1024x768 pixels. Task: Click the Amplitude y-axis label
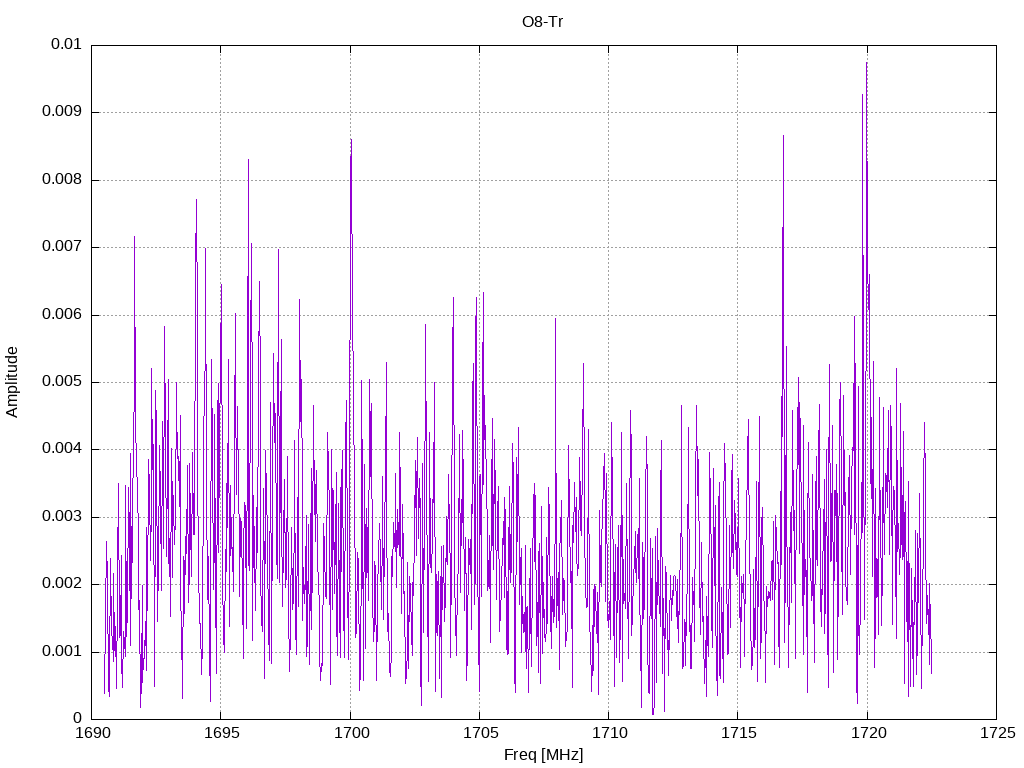12,382
